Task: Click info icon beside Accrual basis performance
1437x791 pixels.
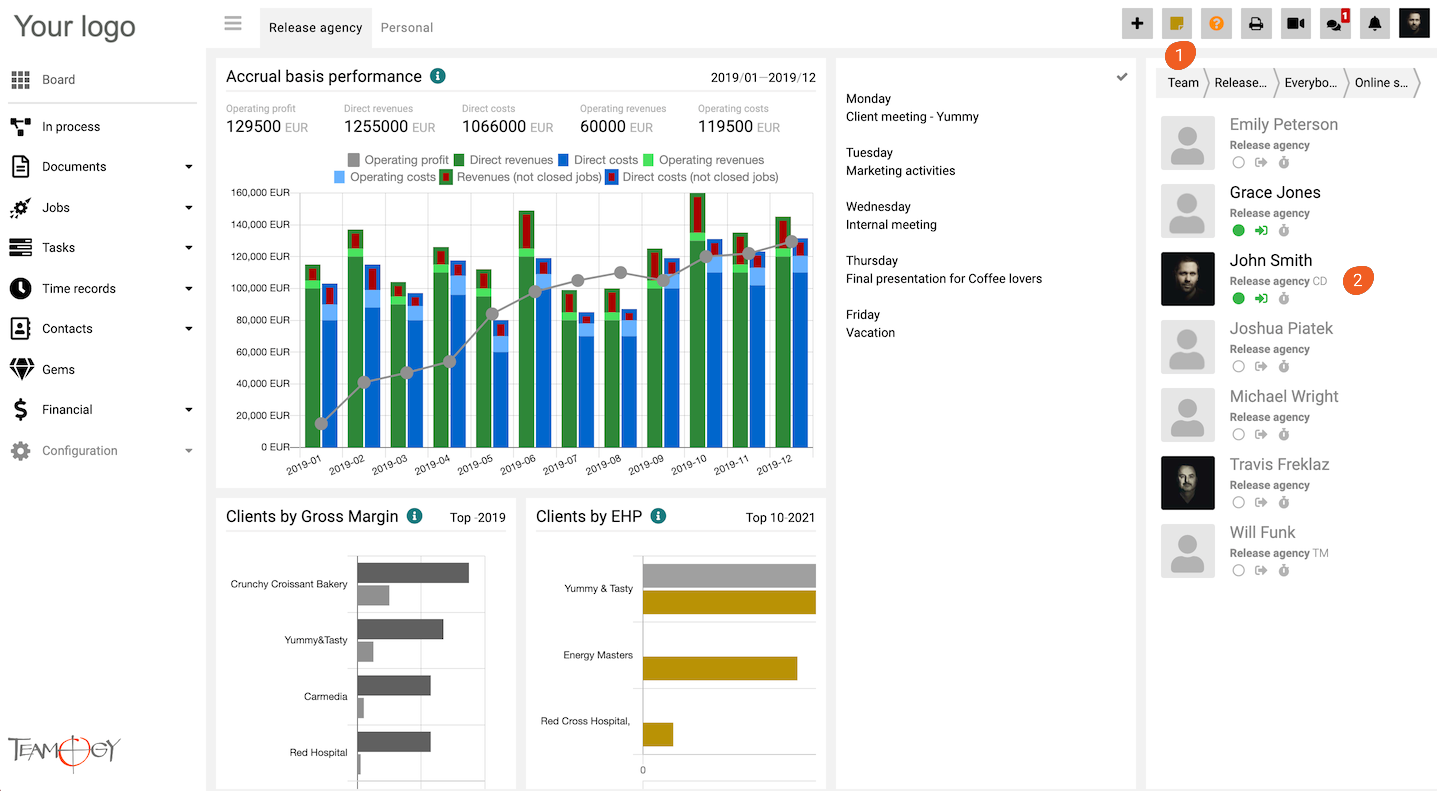Action: point(437,76)
